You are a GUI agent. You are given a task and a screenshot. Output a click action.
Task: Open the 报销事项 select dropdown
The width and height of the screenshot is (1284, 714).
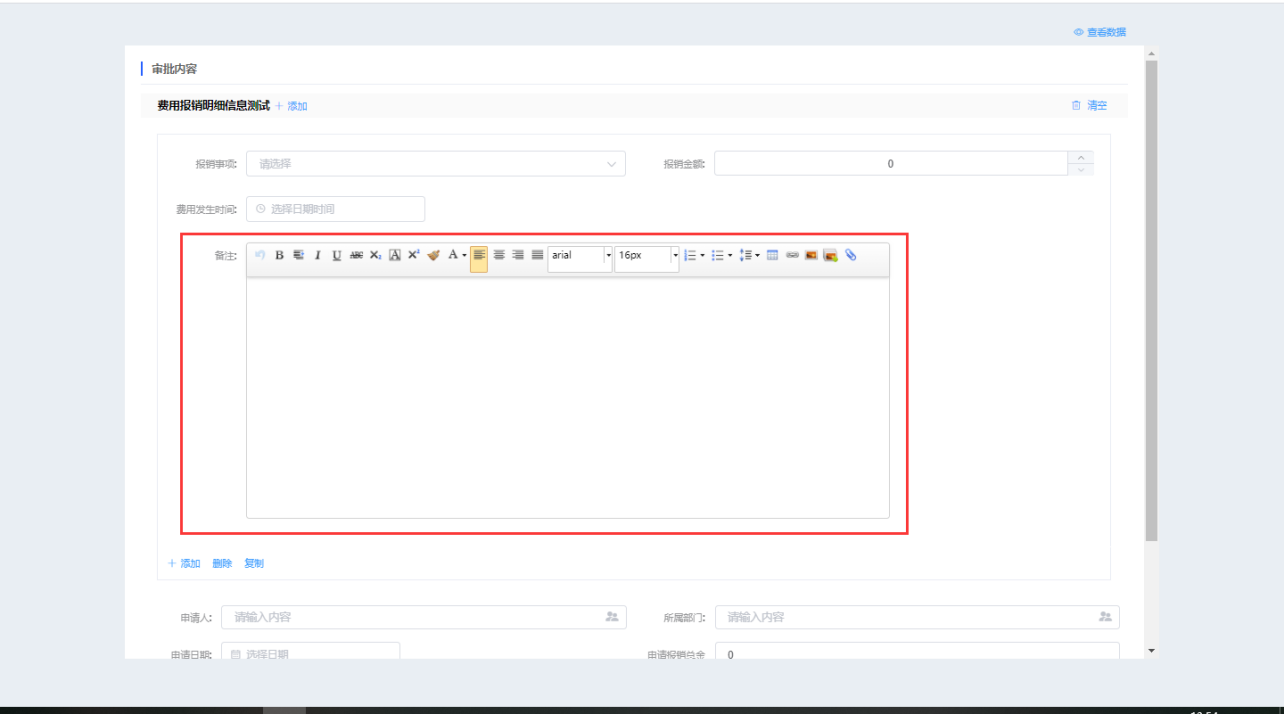436,164
